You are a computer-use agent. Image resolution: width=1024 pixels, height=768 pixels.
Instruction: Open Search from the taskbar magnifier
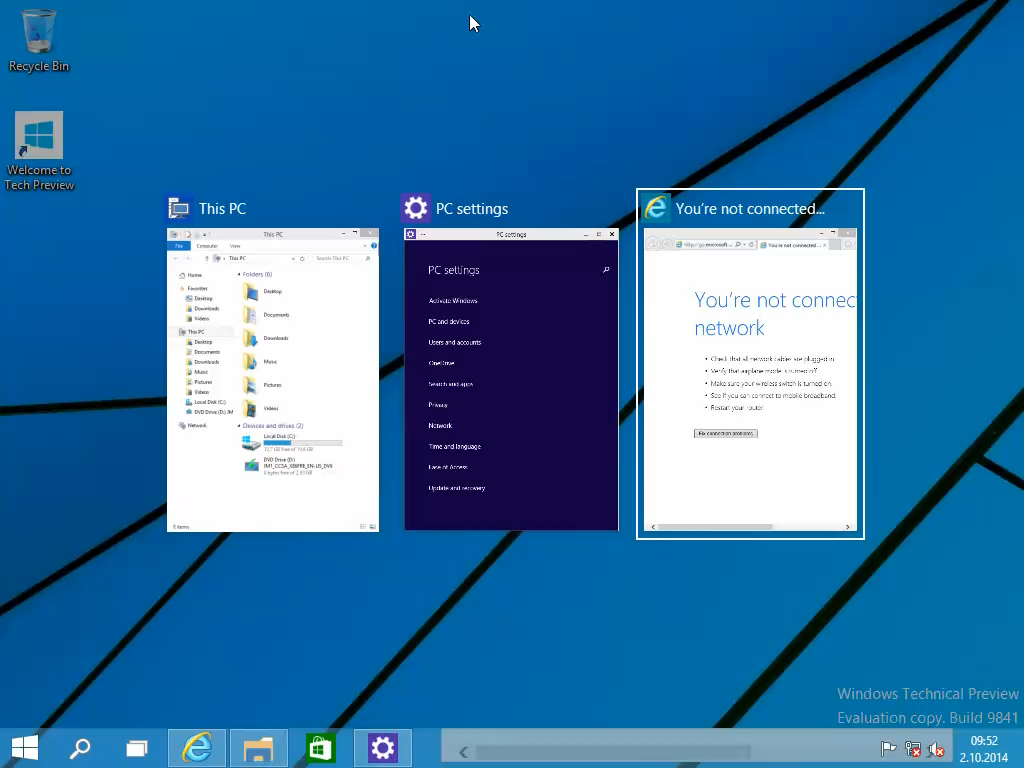point(80,748)
